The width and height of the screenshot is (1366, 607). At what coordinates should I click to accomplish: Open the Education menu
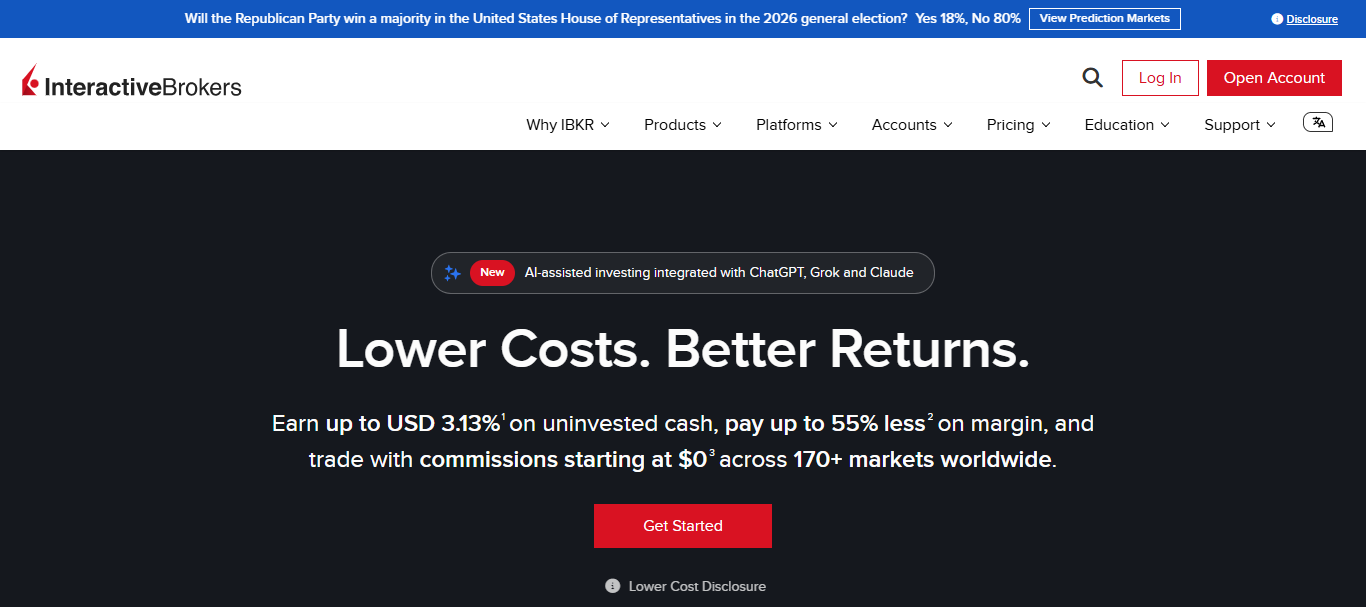coord(1127,125)
